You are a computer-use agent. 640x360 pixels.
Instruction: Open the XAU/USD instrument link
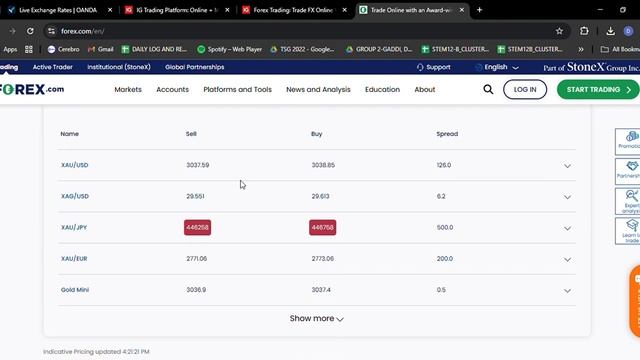tap(75, 165)
